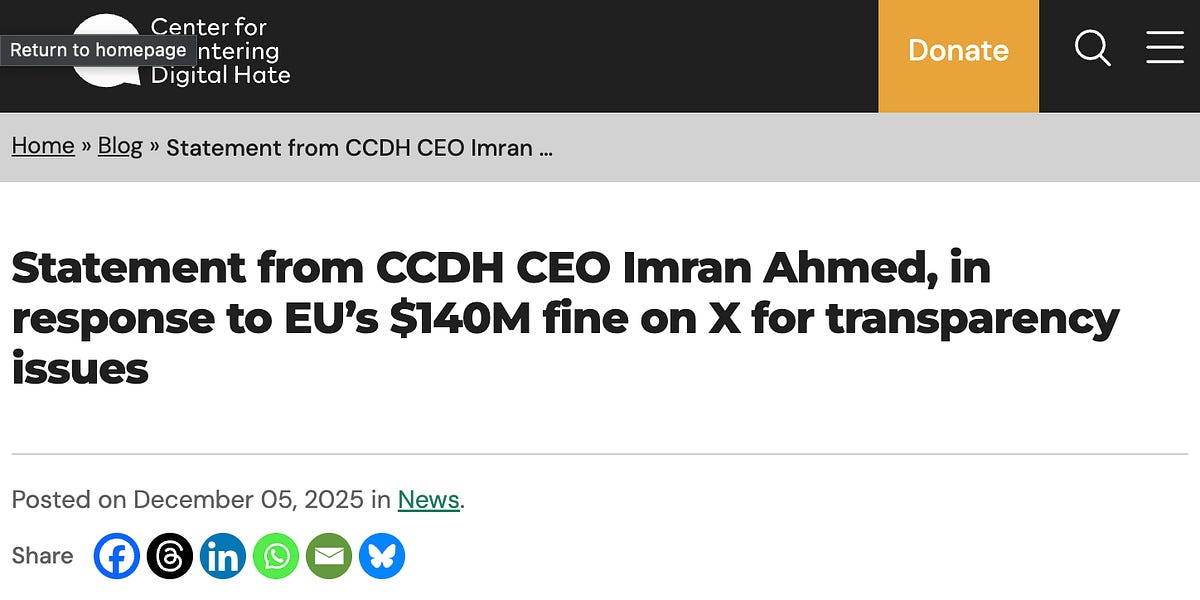Image resolution: width=1200 pixels, height=600 pixels.
Task: Click the LinkedIn share icon
Action: coord(223,555)
